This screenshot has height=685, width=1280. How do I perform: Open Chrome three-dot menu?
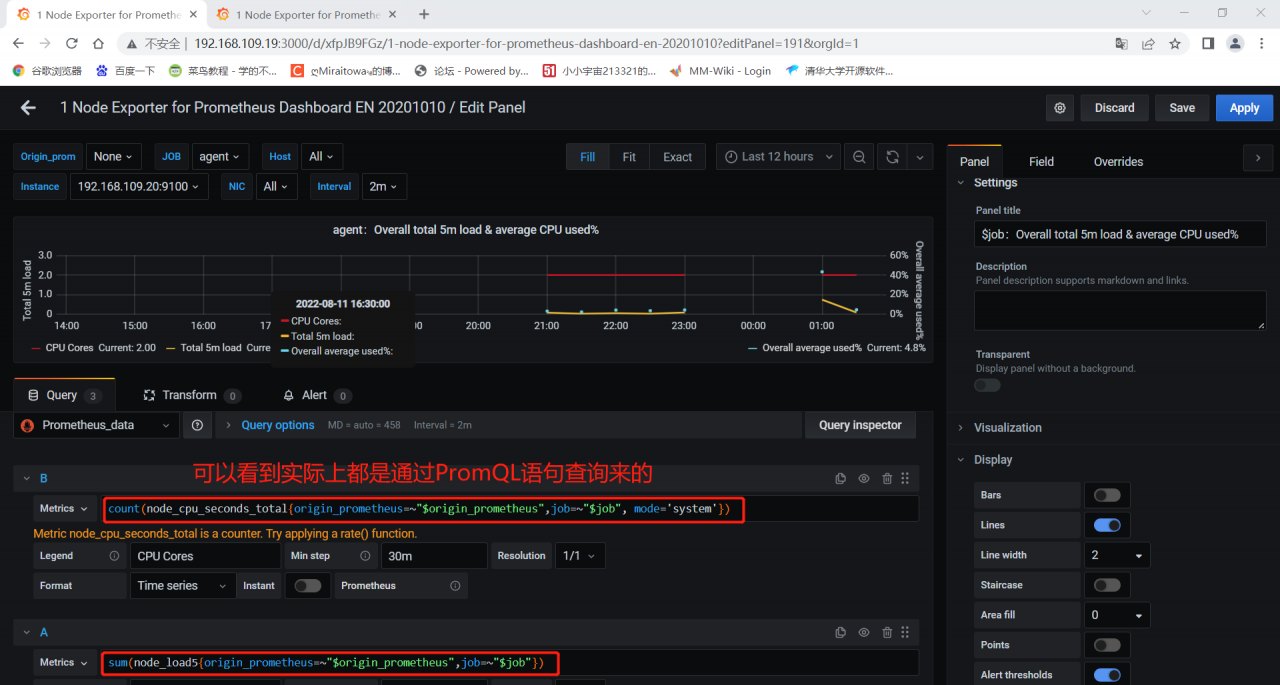point(1262,44)
